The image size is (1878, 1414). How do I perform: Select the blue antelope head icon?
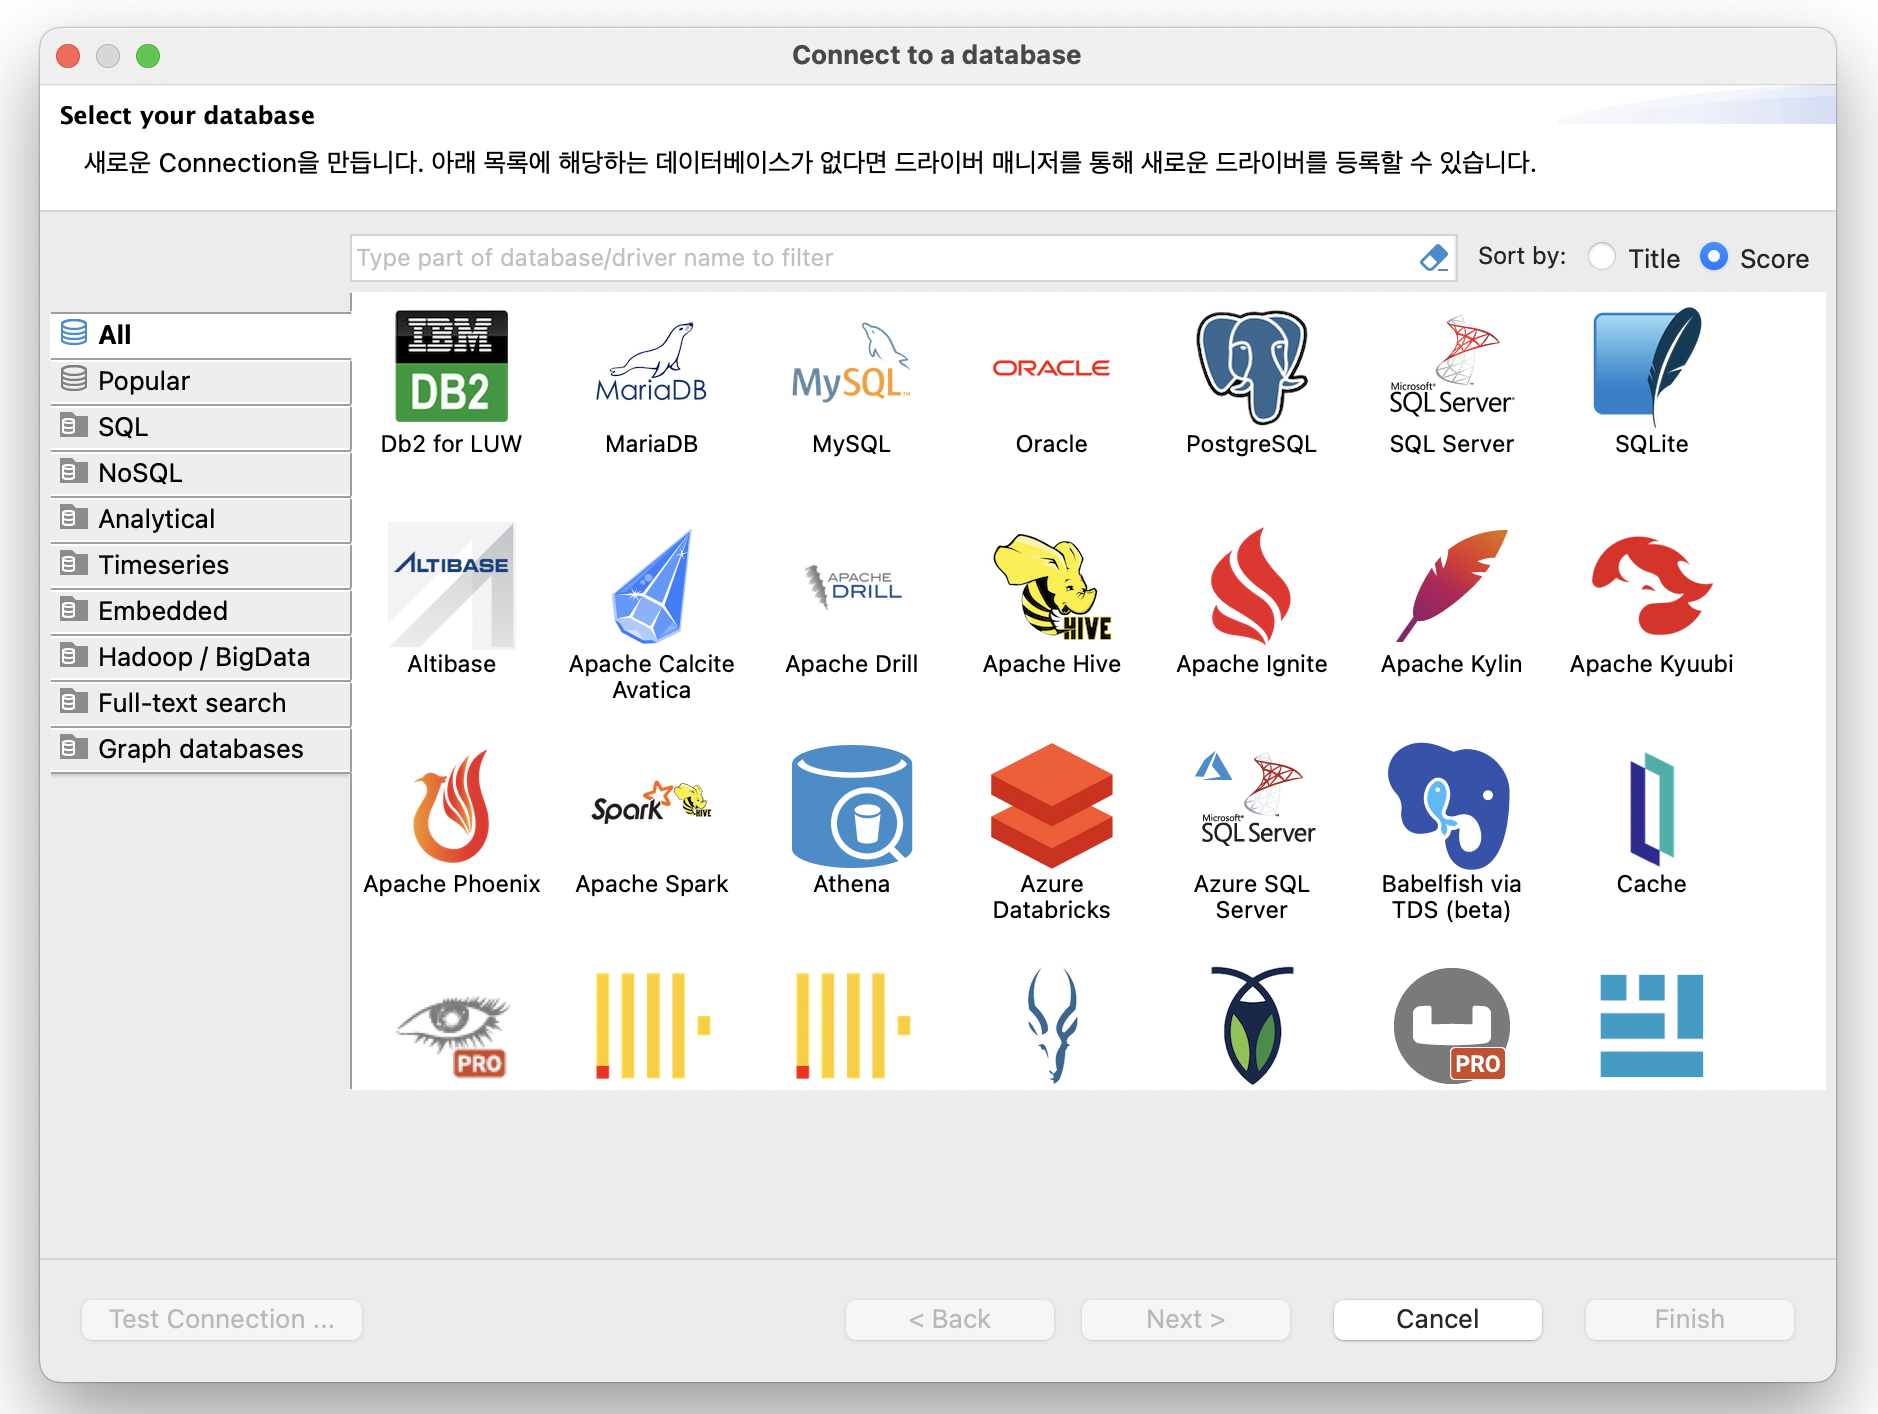coord(1051,1026)
